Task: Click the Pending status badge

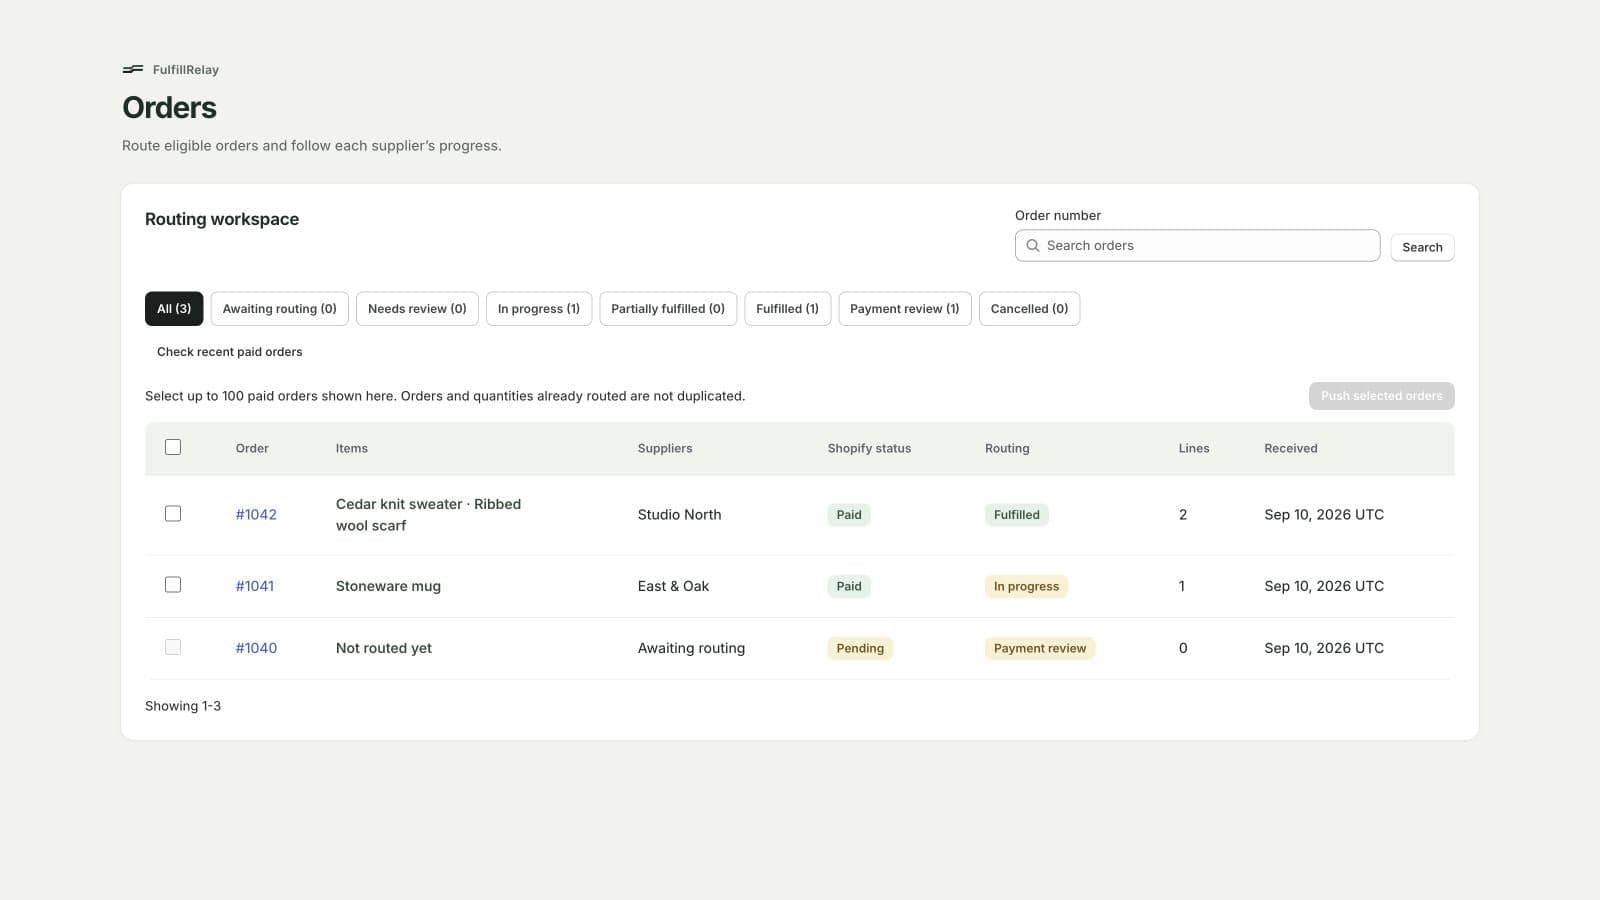Action: (x=860, y=648)
